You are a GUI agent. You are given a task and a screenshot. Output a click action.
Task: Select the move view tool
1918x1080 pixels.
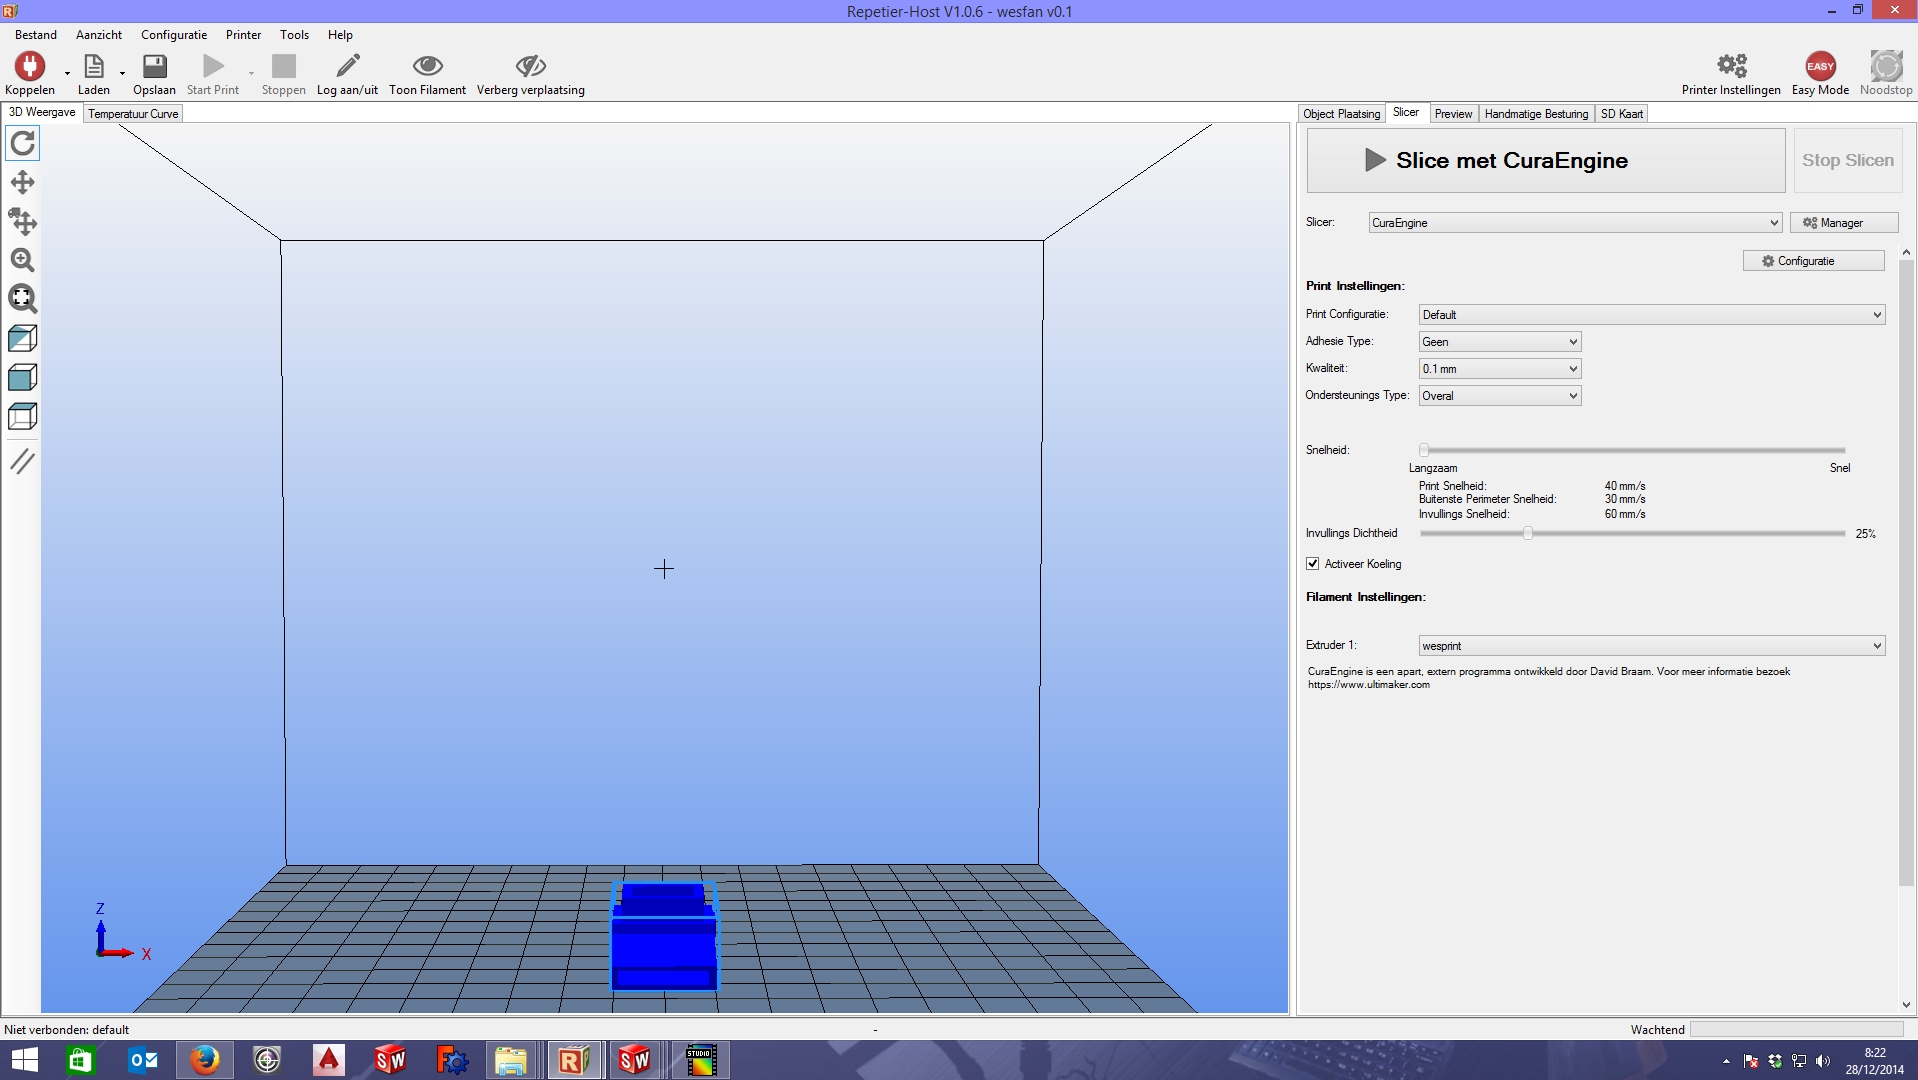(x=22, y=182)
